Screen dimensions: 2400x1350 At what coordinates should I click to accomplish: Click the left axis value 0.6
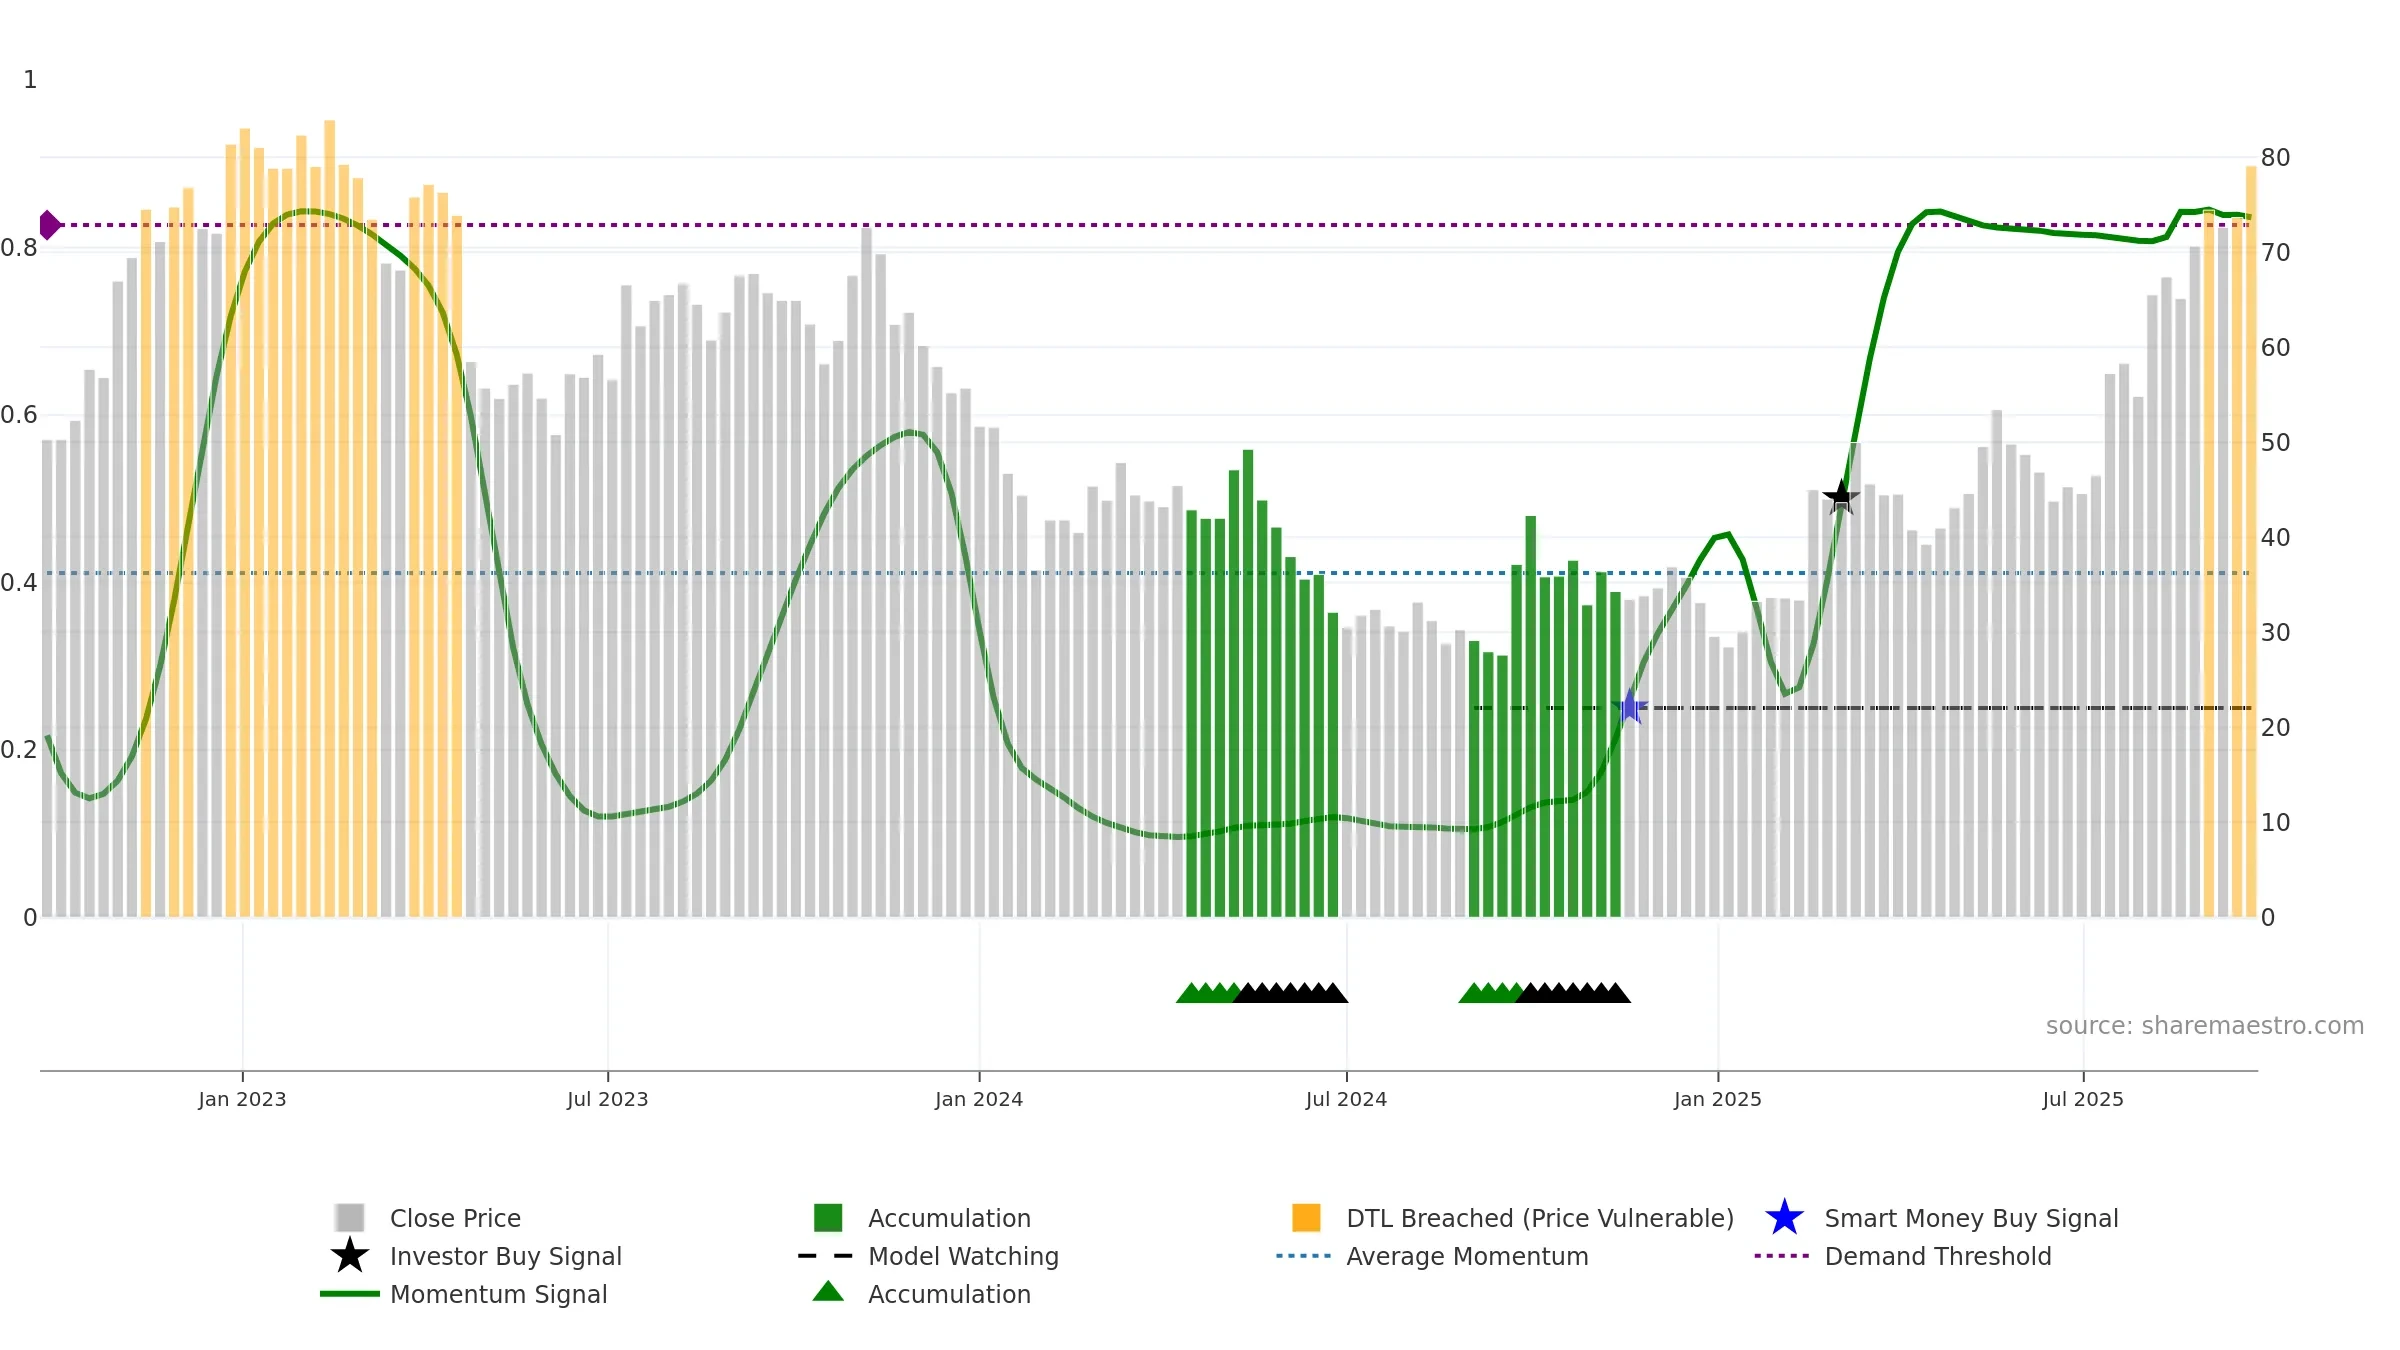tap(19, 414)
